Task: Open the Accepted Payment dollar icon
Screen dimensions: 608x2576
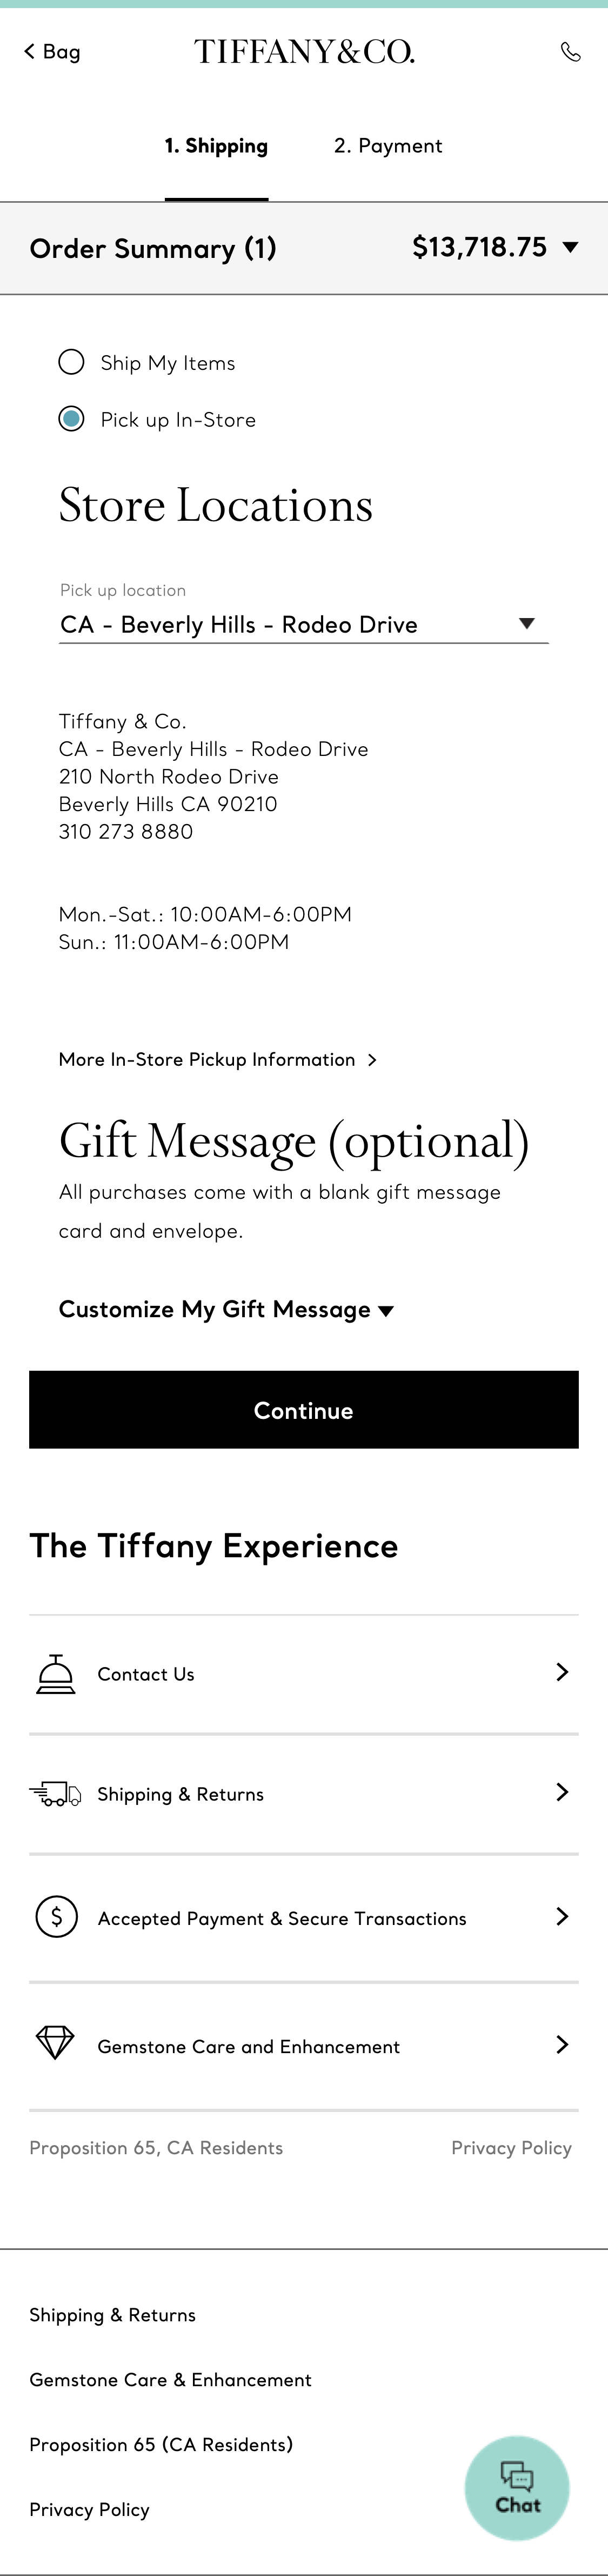Action: (57, 1917)
